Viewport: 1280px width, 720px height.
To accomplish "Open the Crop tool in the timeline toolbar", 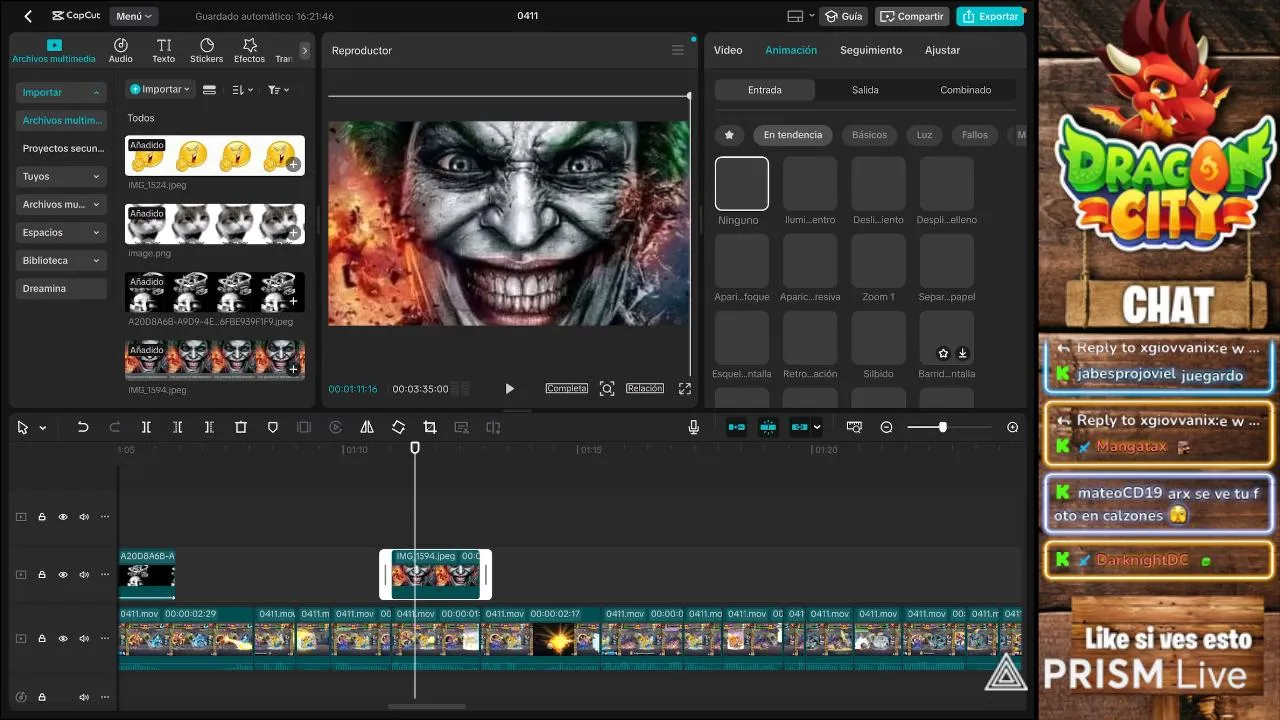I will click(430, 427).
